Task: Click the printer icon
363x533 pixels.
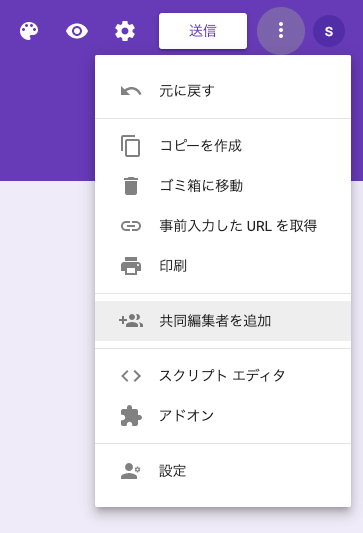Action: (x=131, y=266)
